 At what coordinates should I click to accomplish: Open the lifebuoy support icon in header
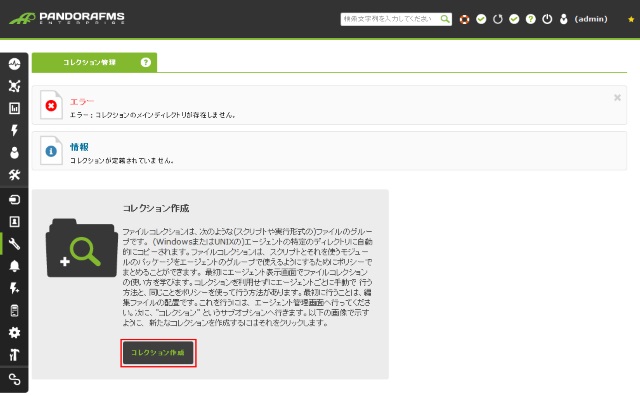(464, 19)
